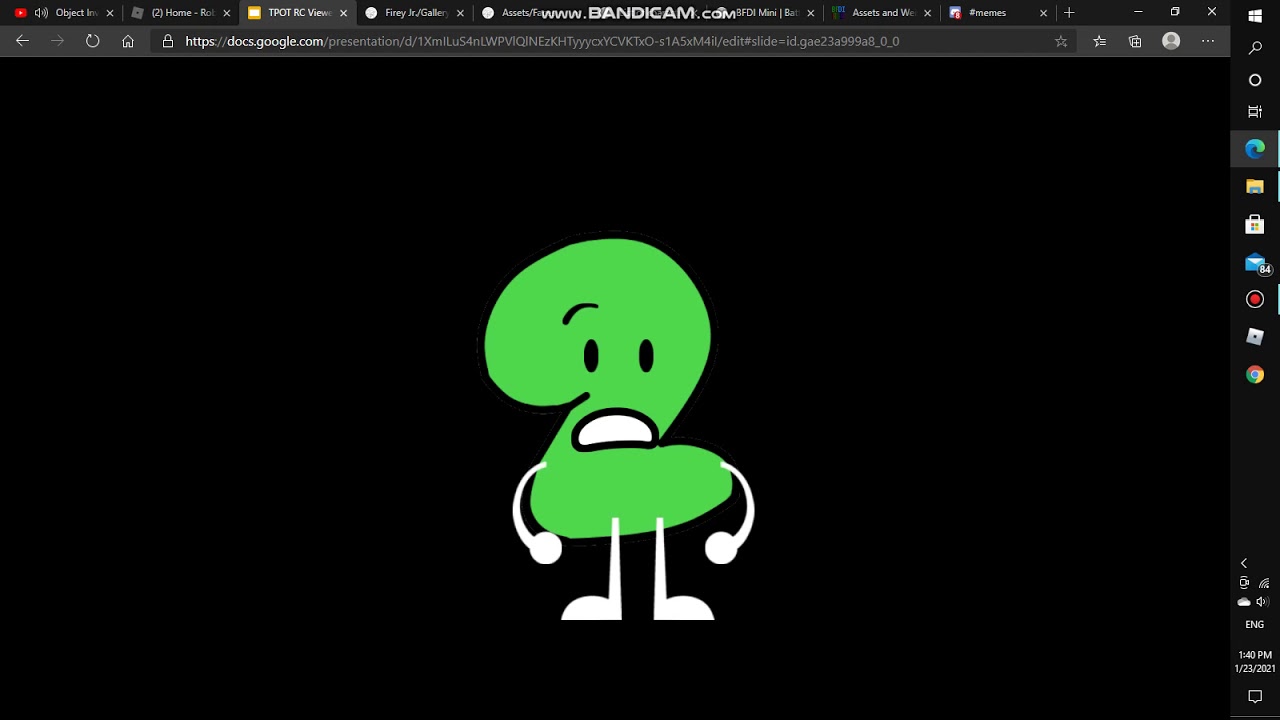
Task: Close the TPOT RC Viewer tab
Action: [x=344, y=13]
